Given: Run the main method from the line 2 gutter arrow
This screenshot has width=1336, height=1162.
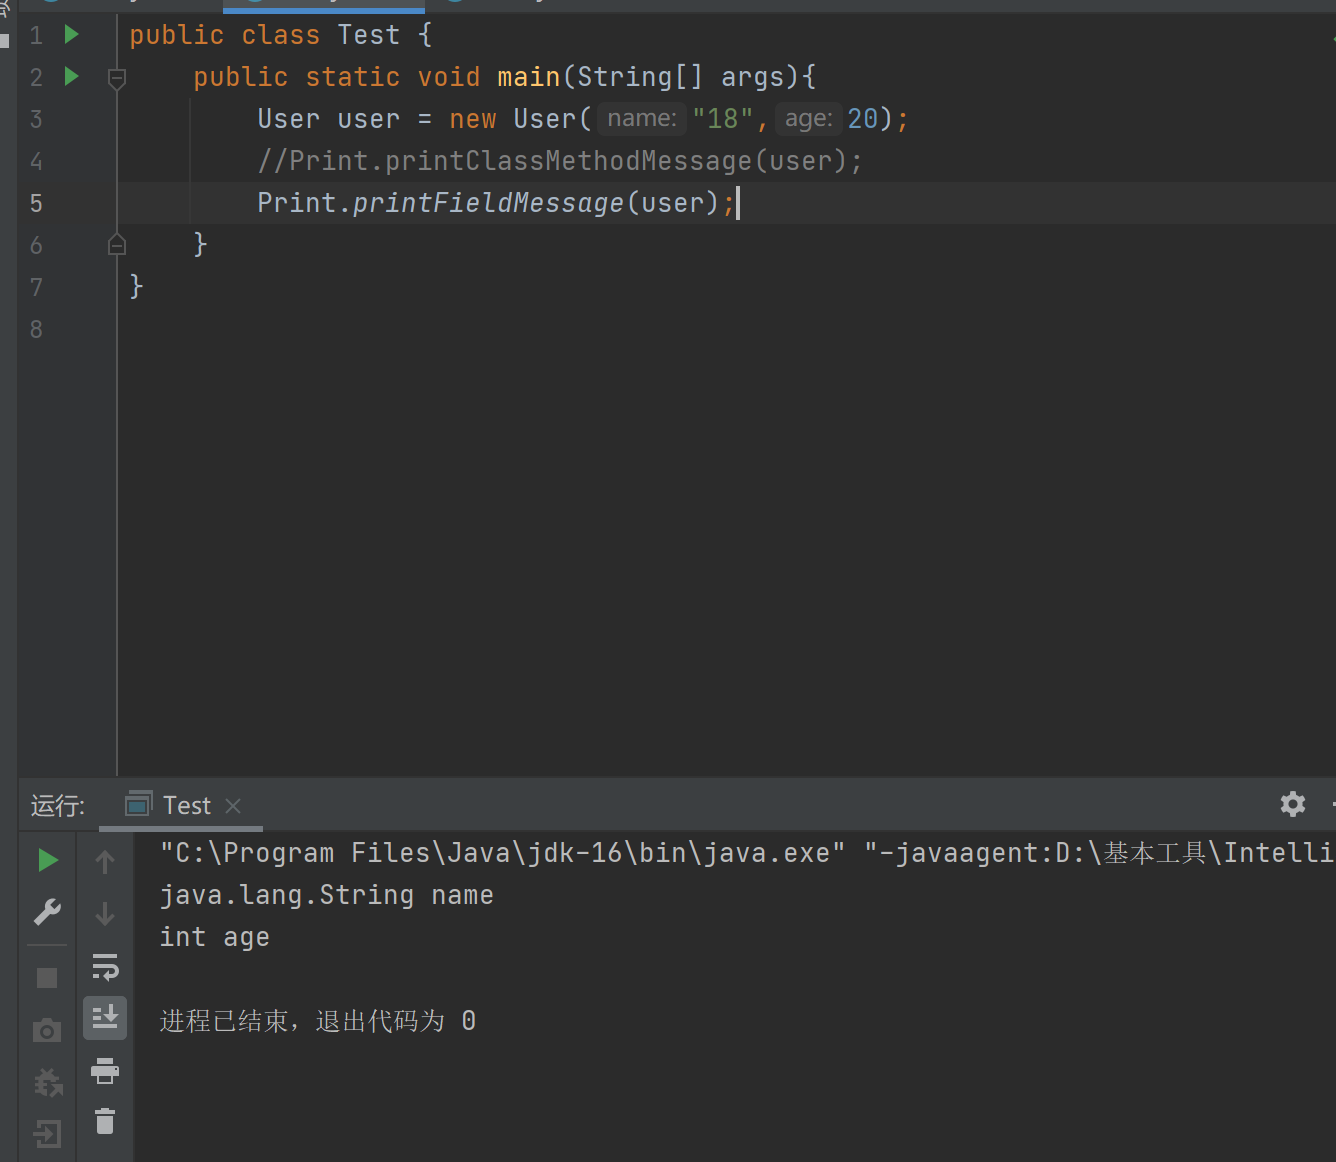Looking at the screenshot, I should click(71, 76).
